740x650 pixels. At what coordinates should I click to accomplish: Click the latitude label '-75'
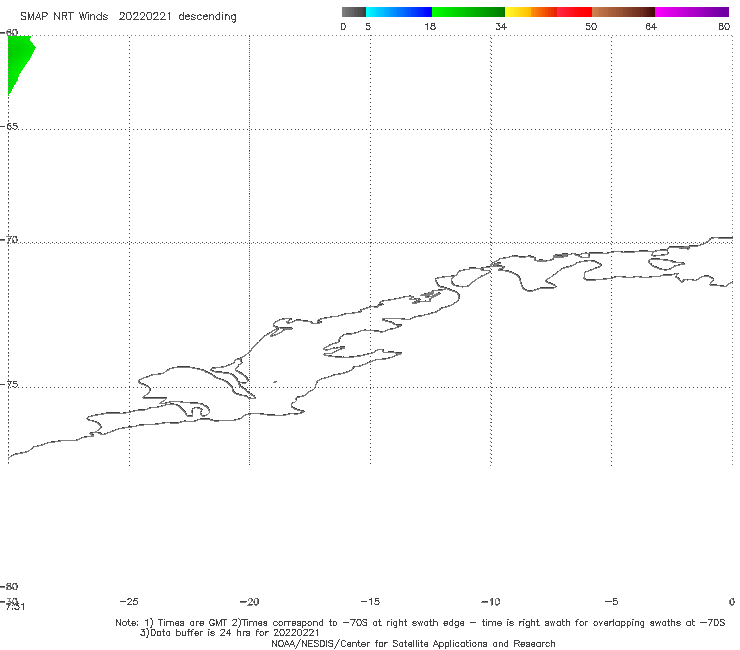click(x=9, y=384)
